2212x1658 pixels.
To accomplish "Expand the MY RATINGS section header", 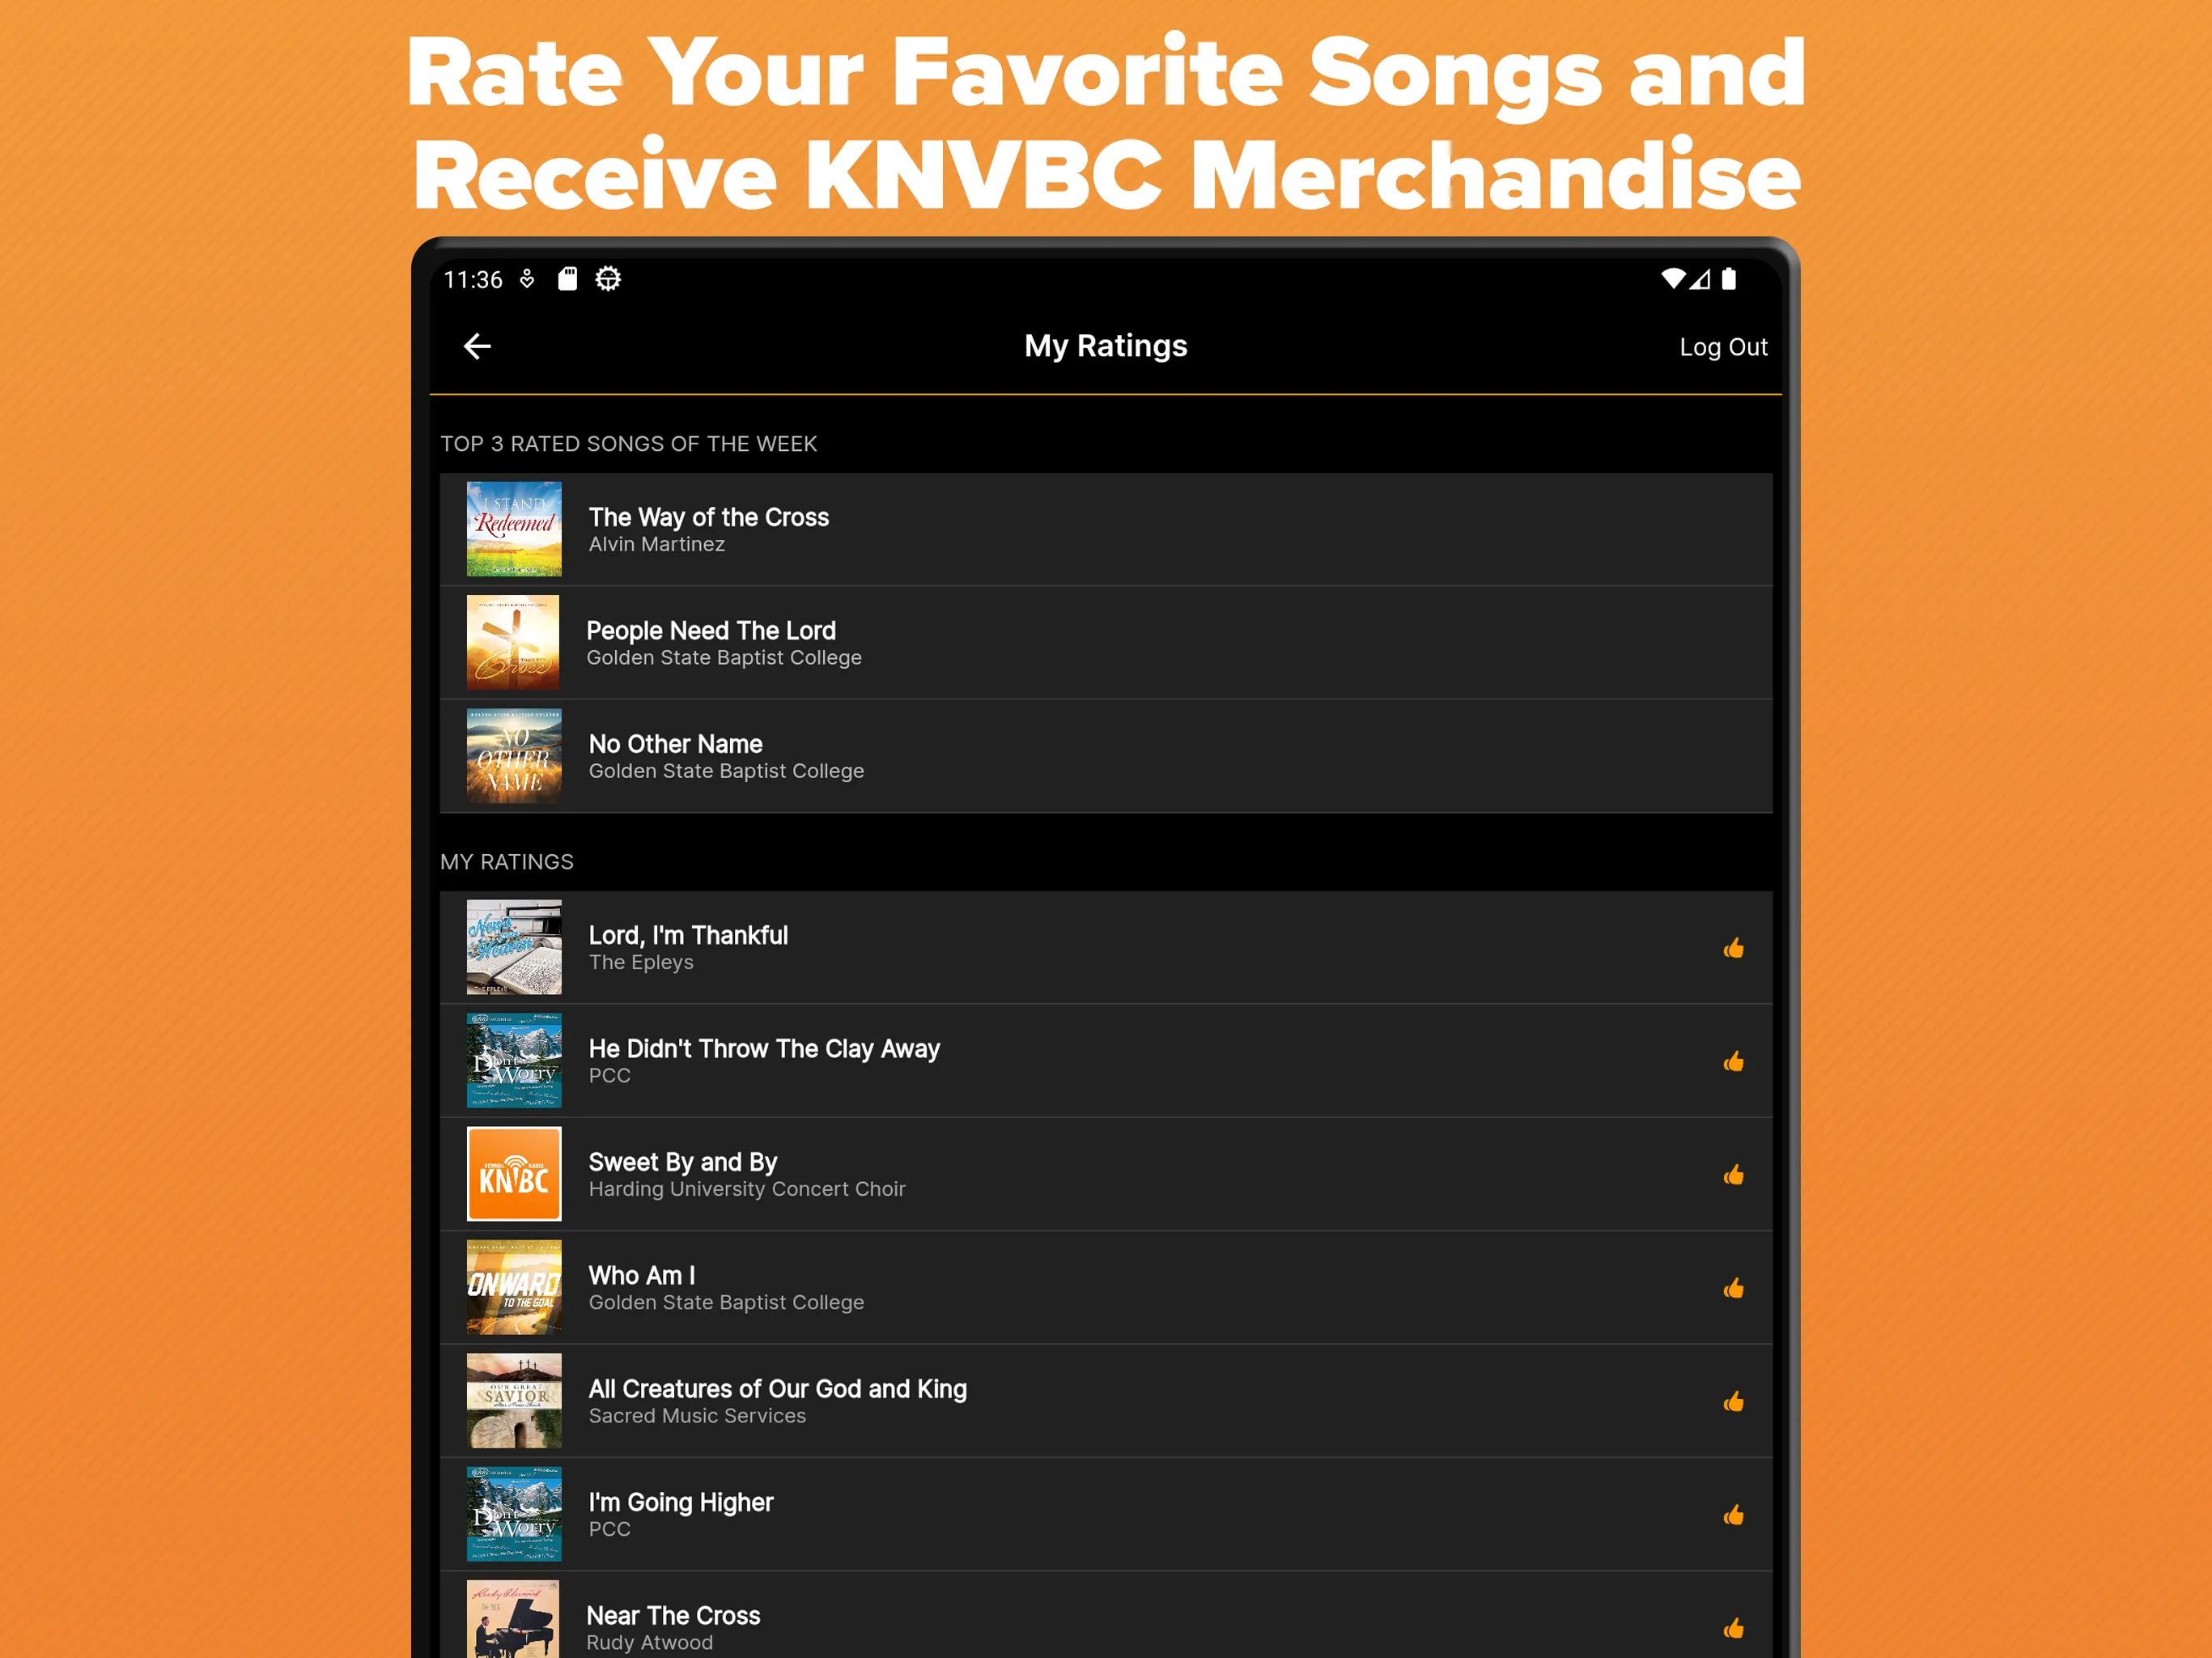I will coord(505,861).
